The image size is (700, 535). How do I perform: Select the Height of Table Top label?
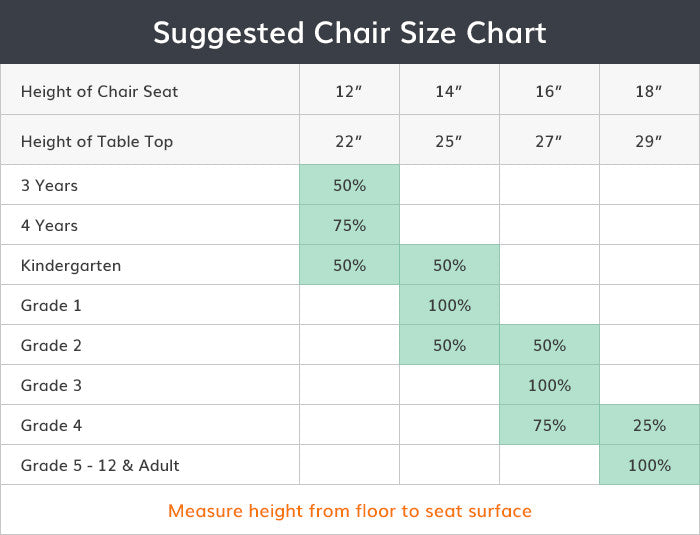97,141
